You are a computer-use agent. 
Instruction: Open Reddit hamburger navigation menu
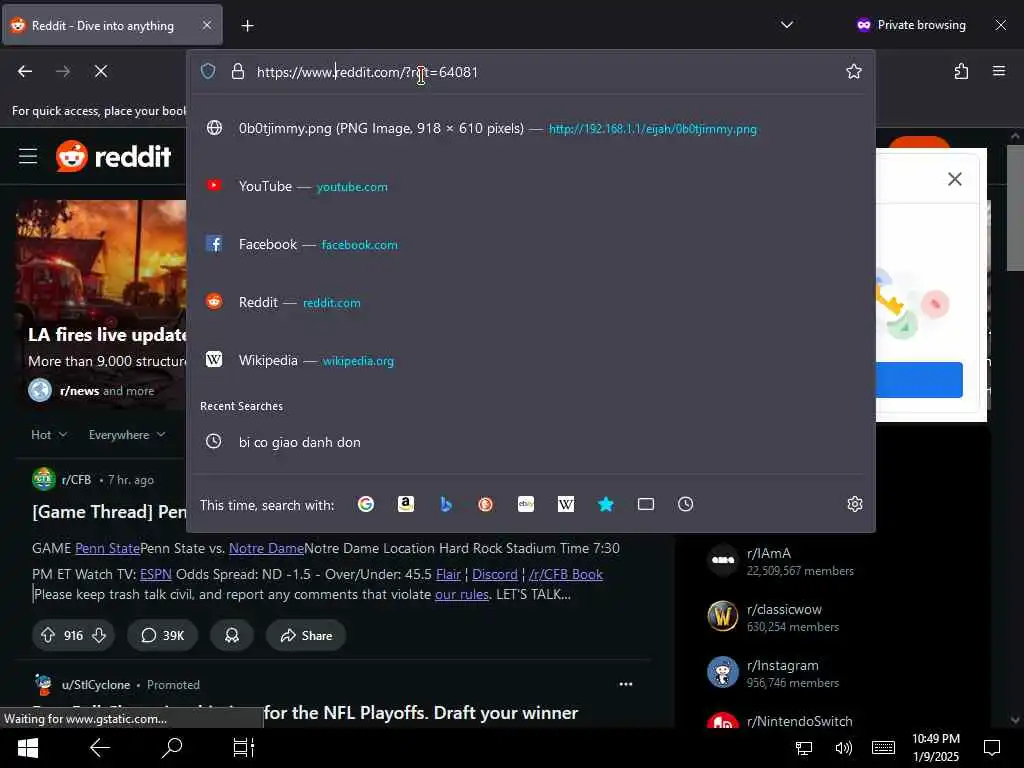click(28, 156)
